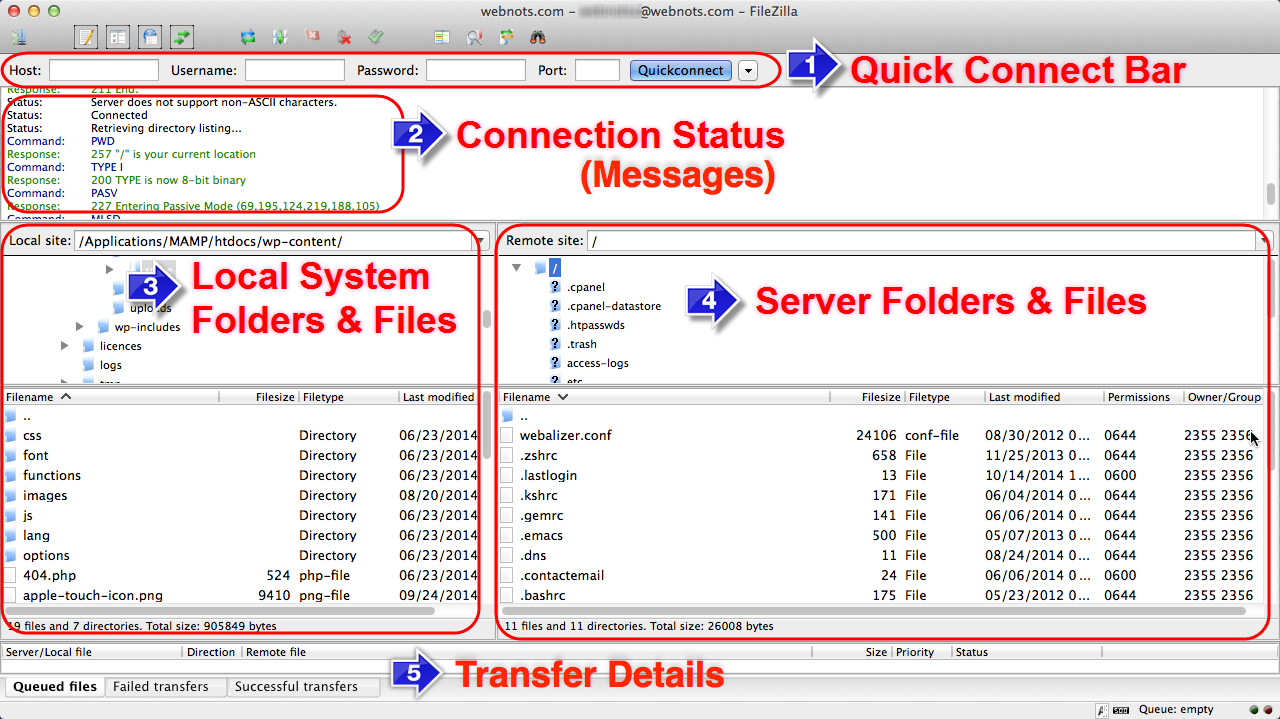Viewport: 1280px width, 719px height.
Task: Refresh the file and folder lists
Action: point(248,38)
